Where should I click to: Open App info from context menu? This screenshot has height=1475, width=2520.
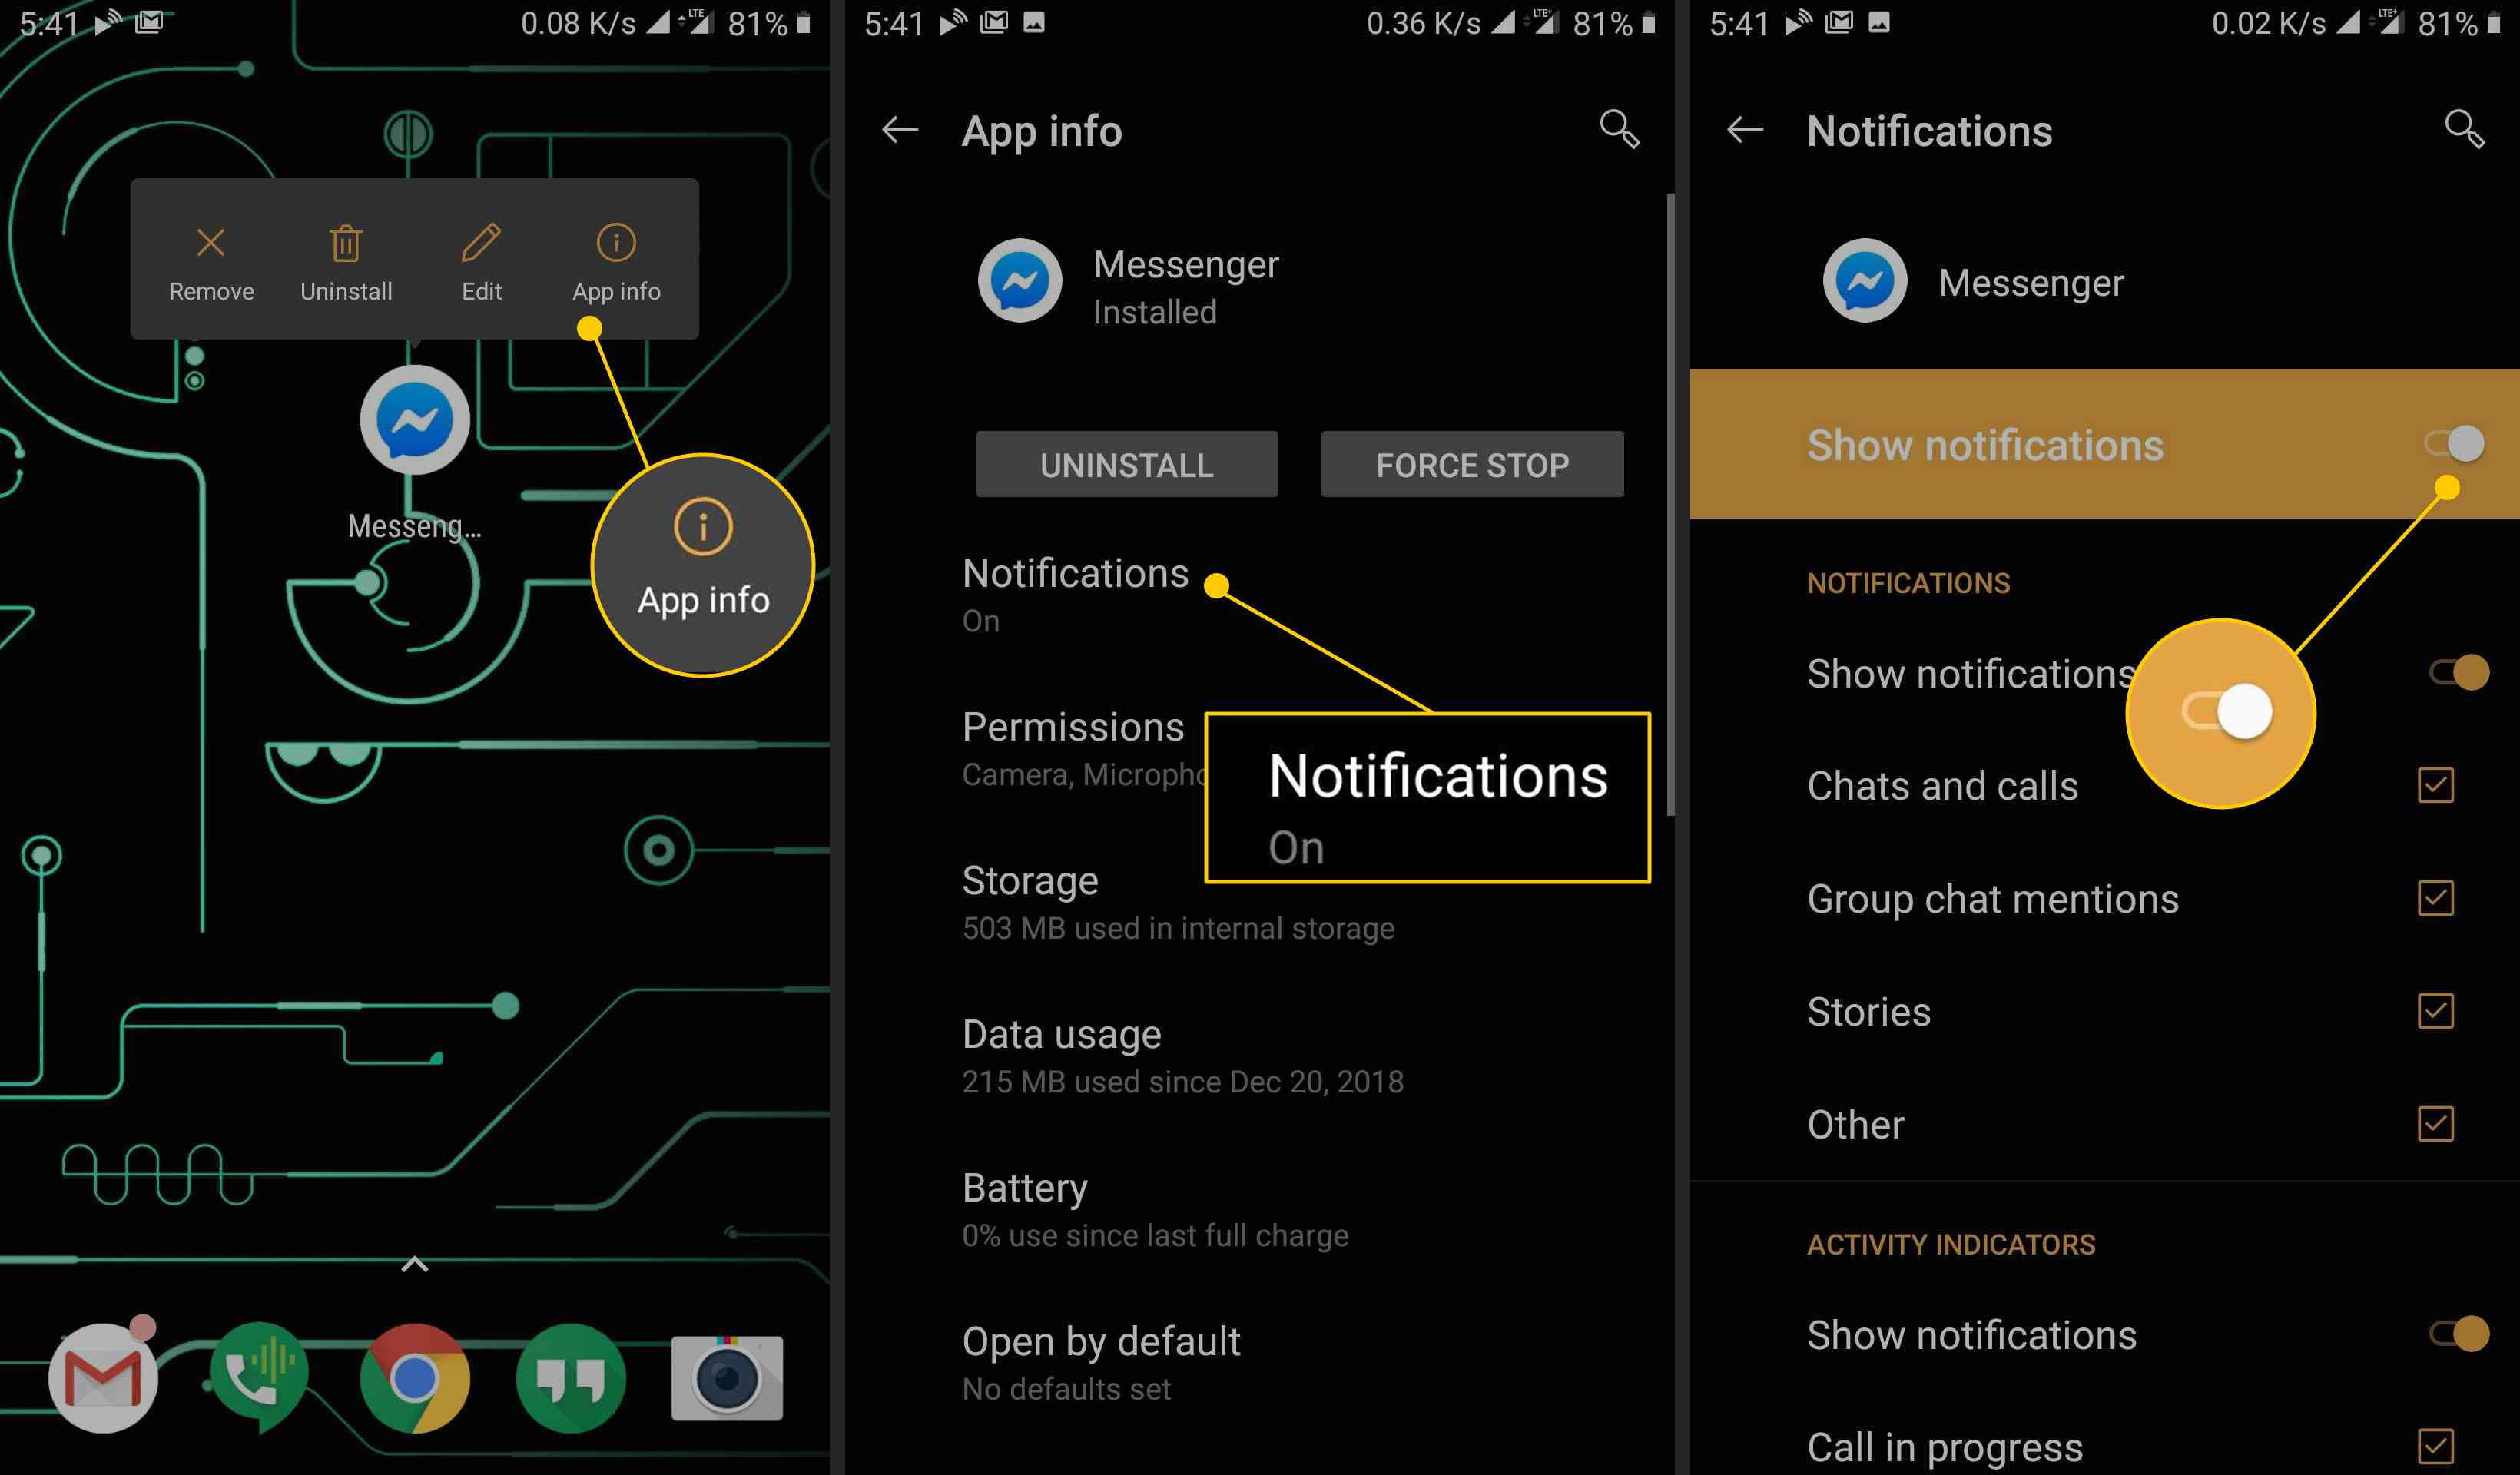(x=616, y=264)
